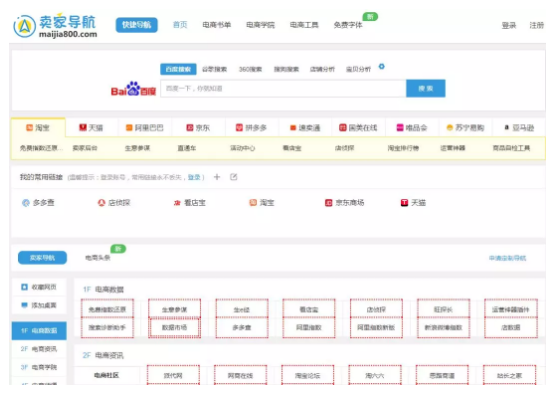Viewport: 557px width, 397px height.
Task: Select 3F 电商学院 in left sidebar
Action: [39, 367]
